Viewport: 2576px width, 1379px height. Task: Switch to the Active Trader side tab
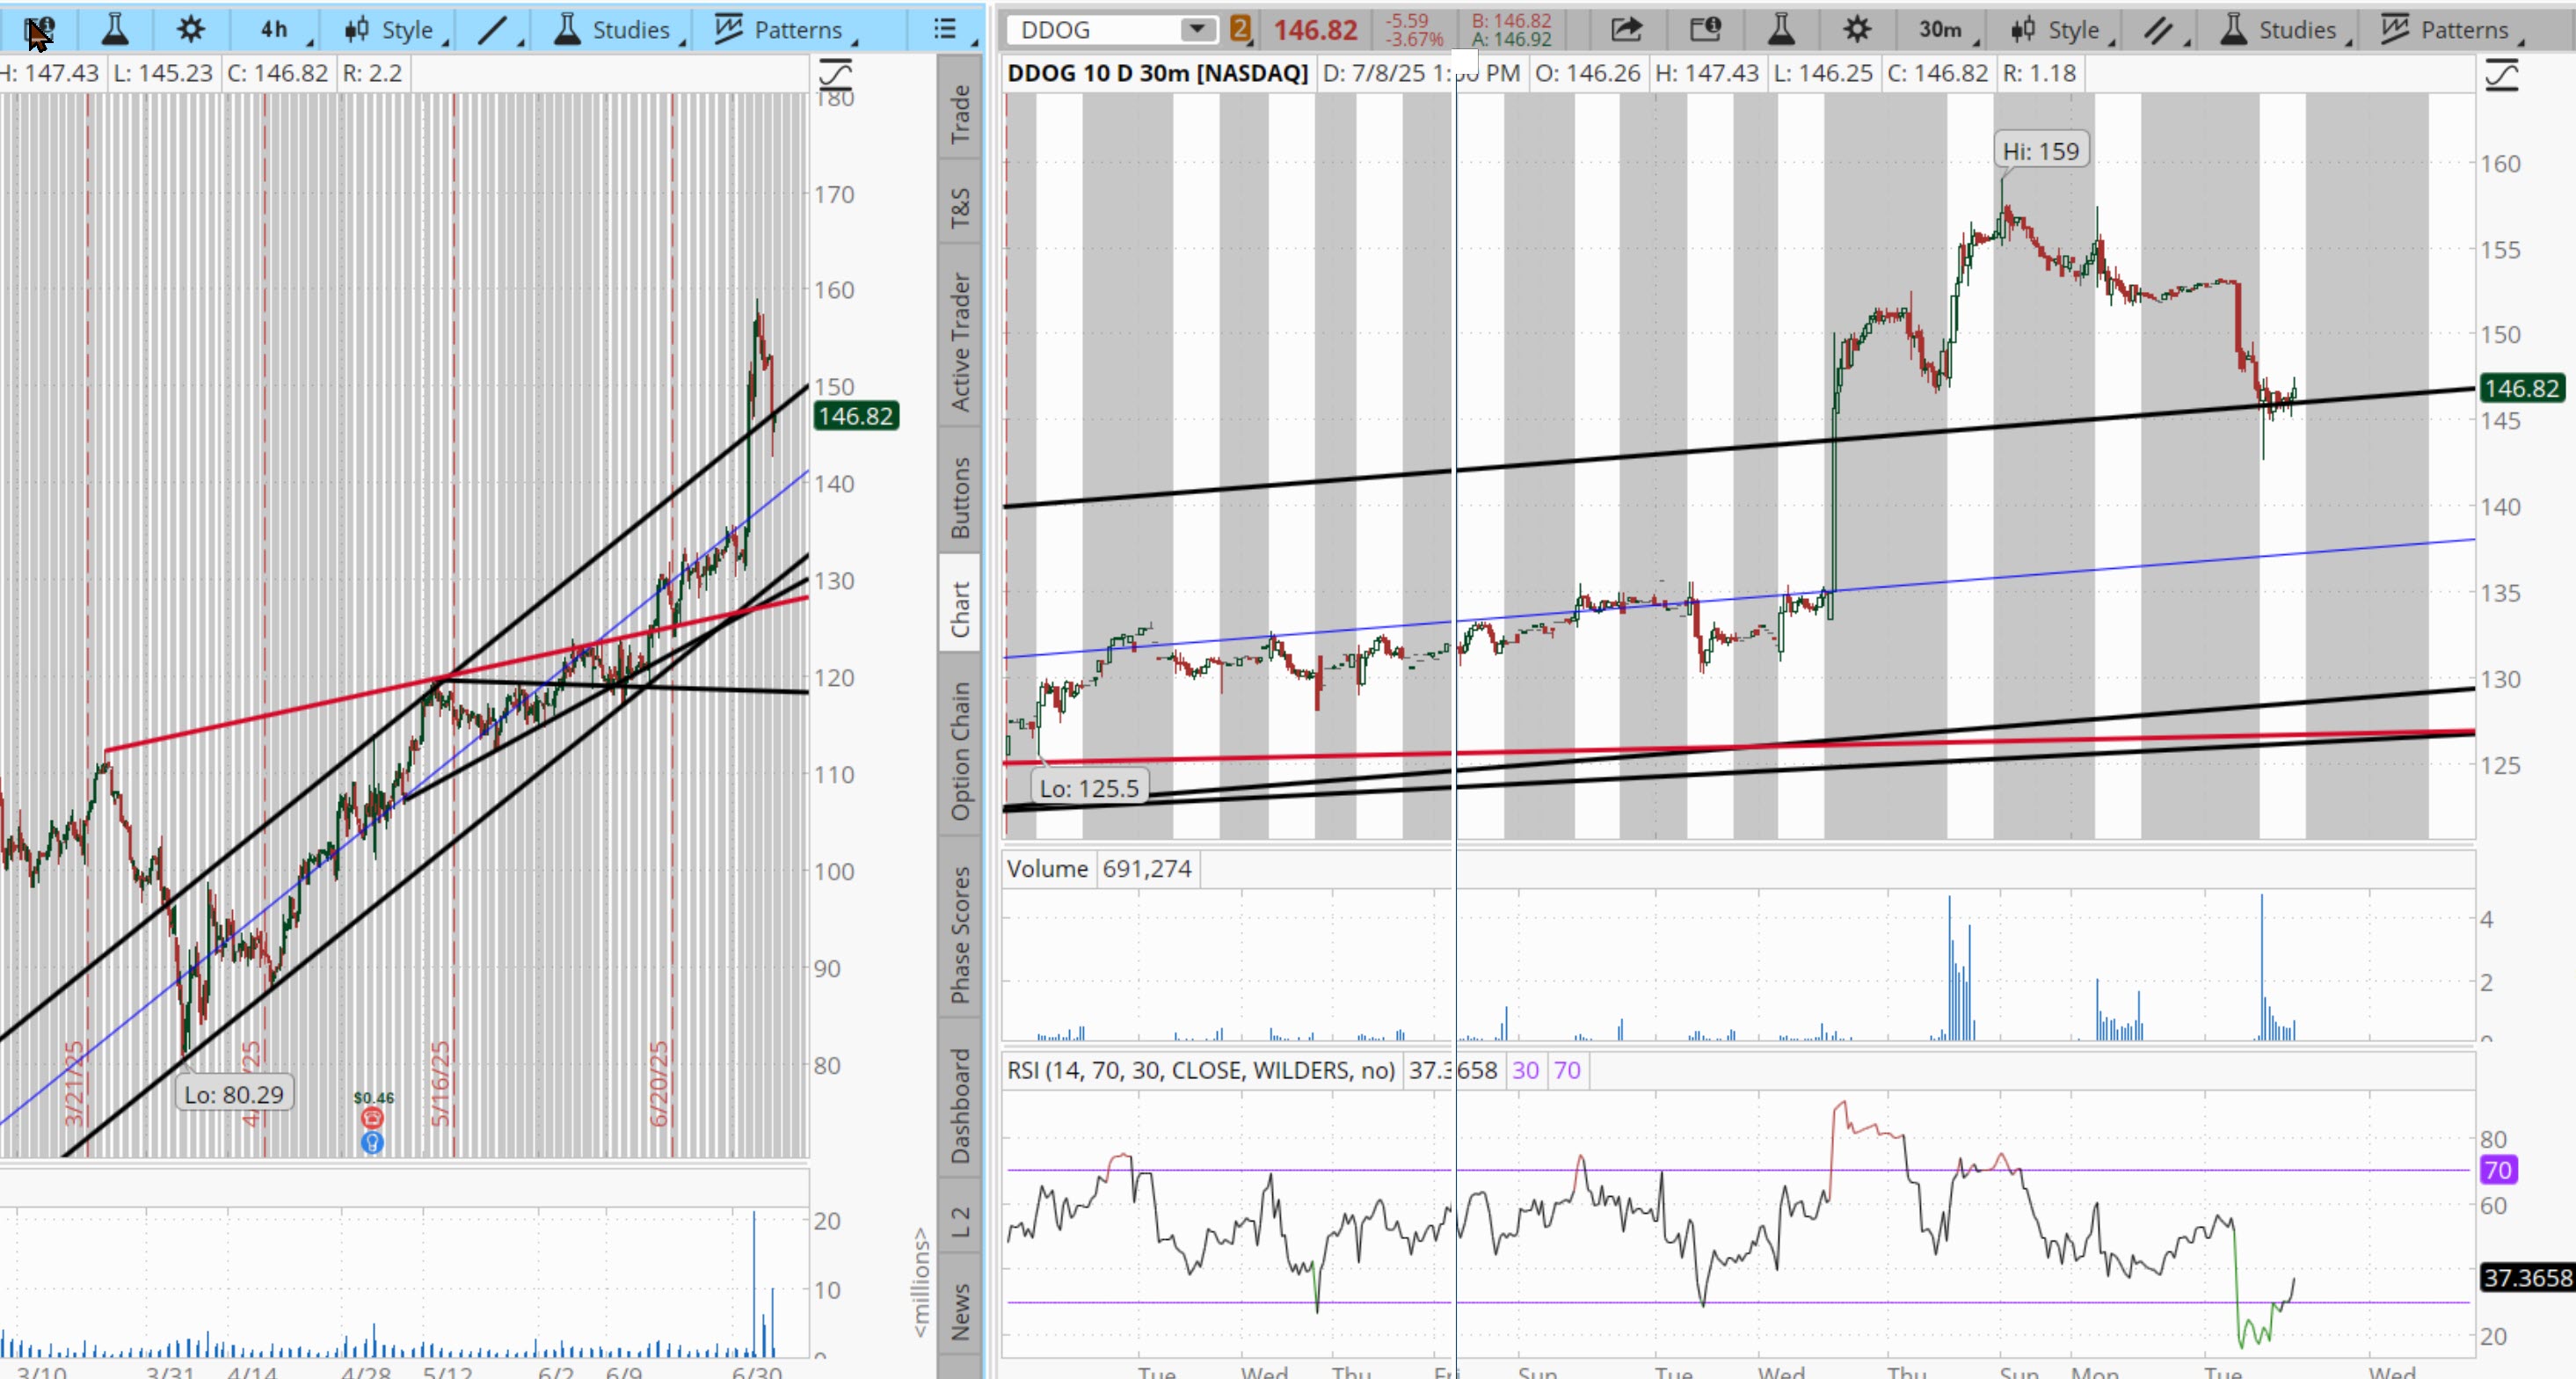[x=960, y=342]
